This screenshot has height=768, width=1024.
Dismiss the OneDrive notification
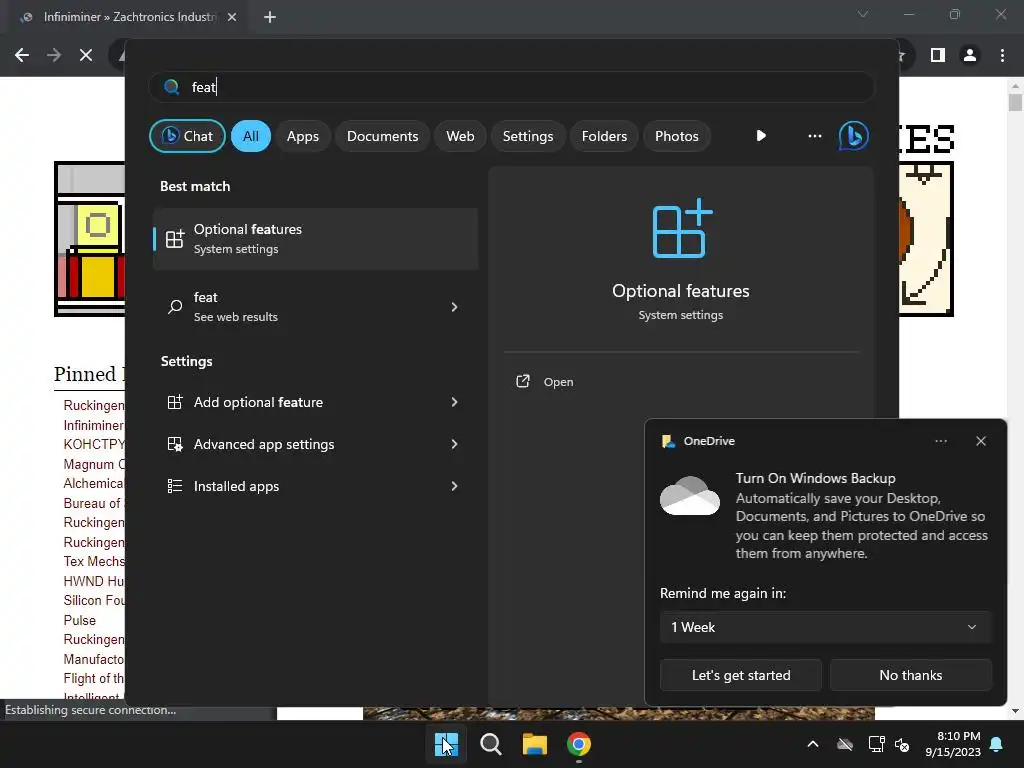point(981,441)
